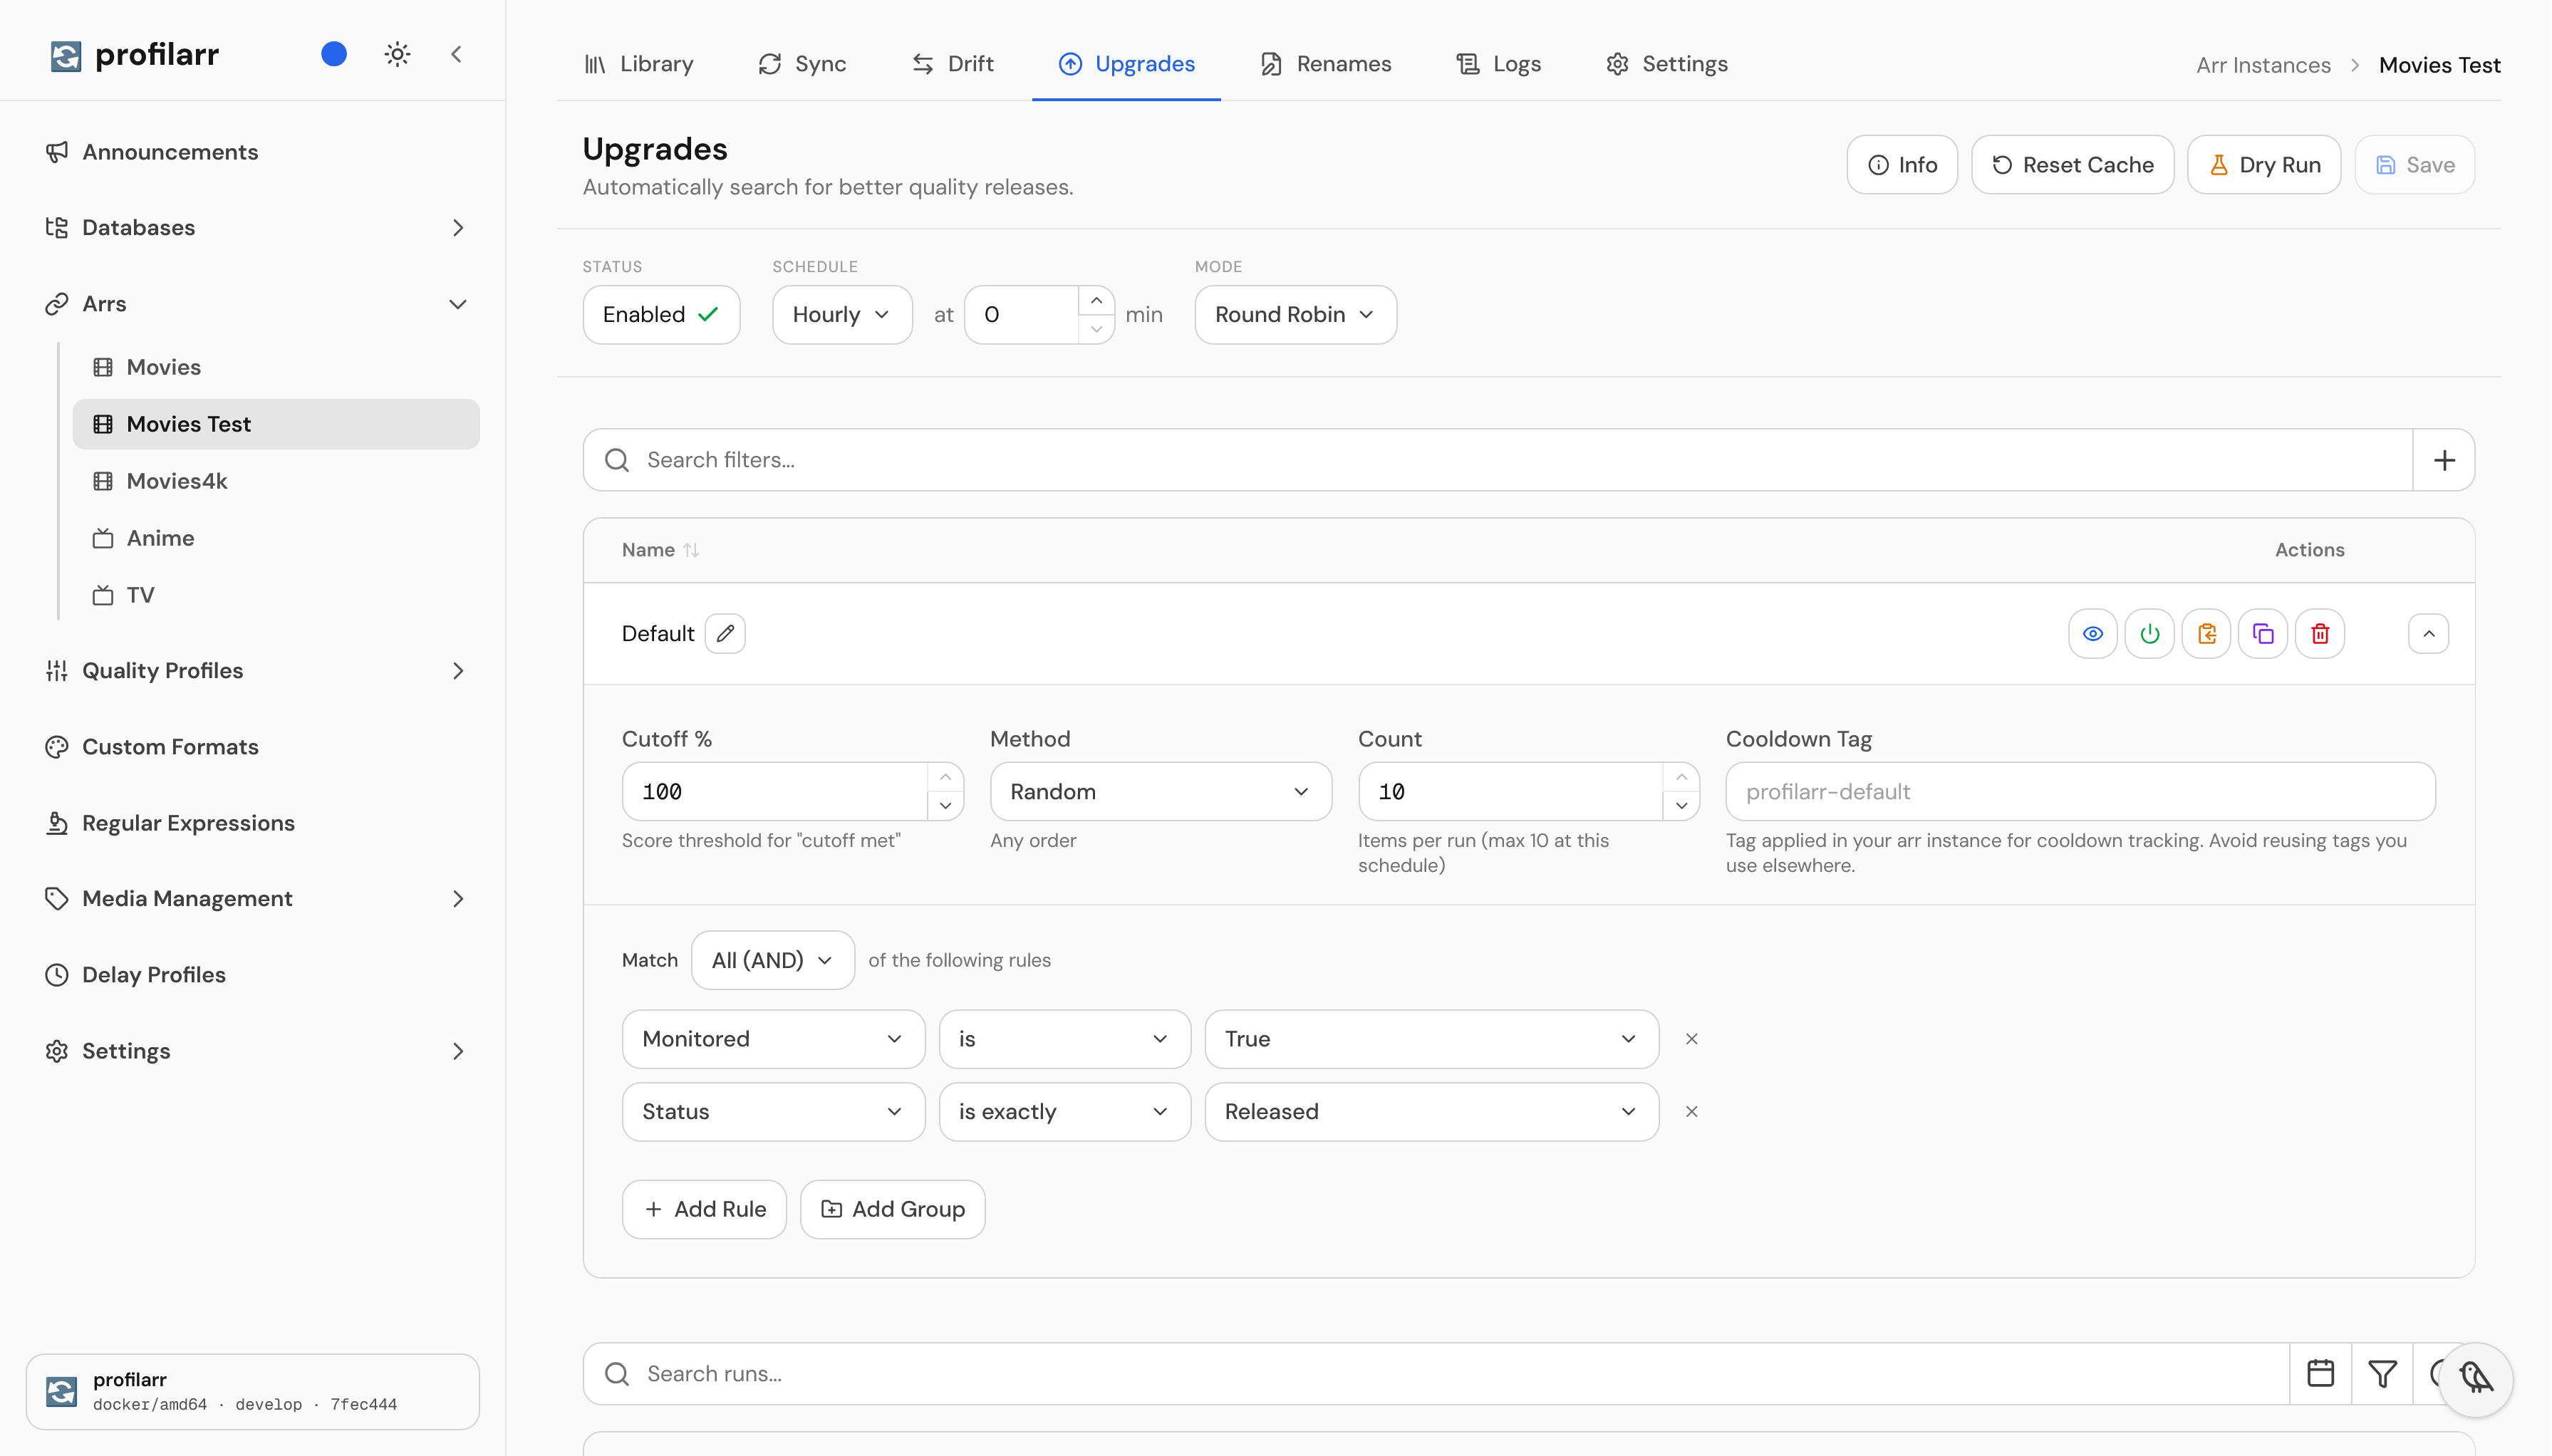
Task: Click the Reset Cache button
Action: tap(2072, 165)
